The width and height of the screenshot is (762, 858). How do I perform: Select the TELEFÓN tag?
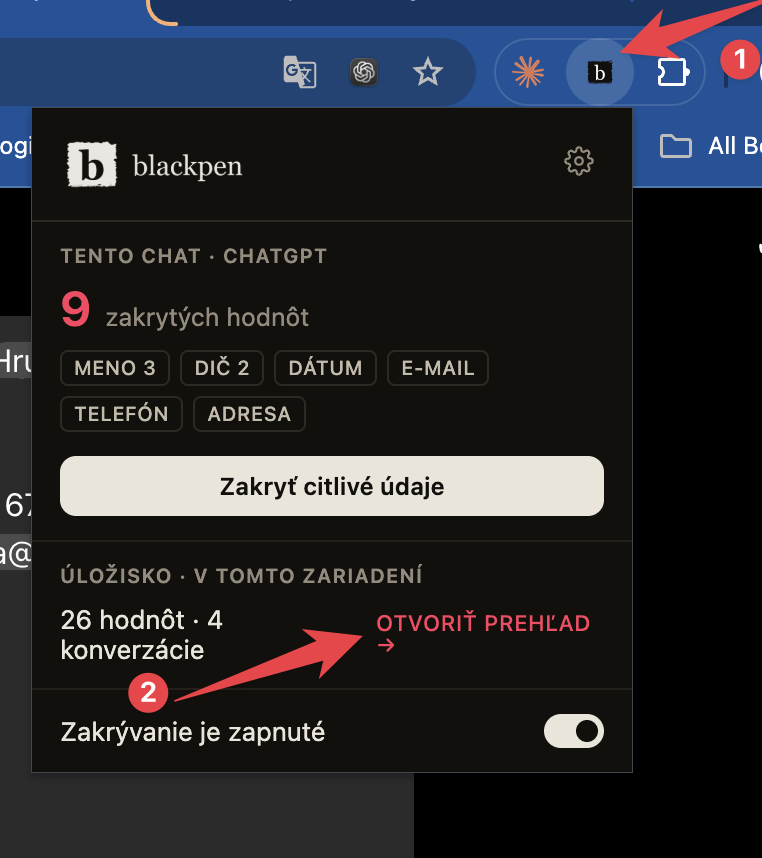click(121, 414)
